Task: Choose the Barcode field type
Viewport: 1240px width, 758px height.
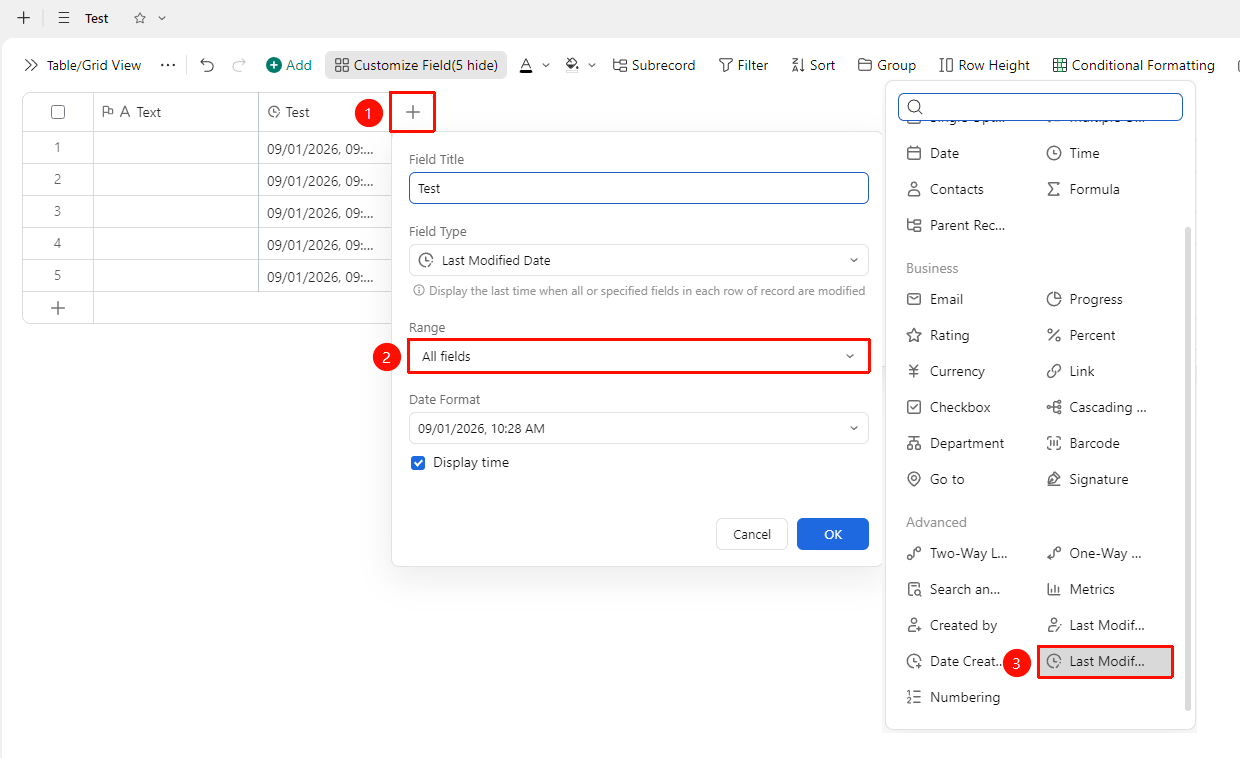Action: click(x=1083, y=443)
